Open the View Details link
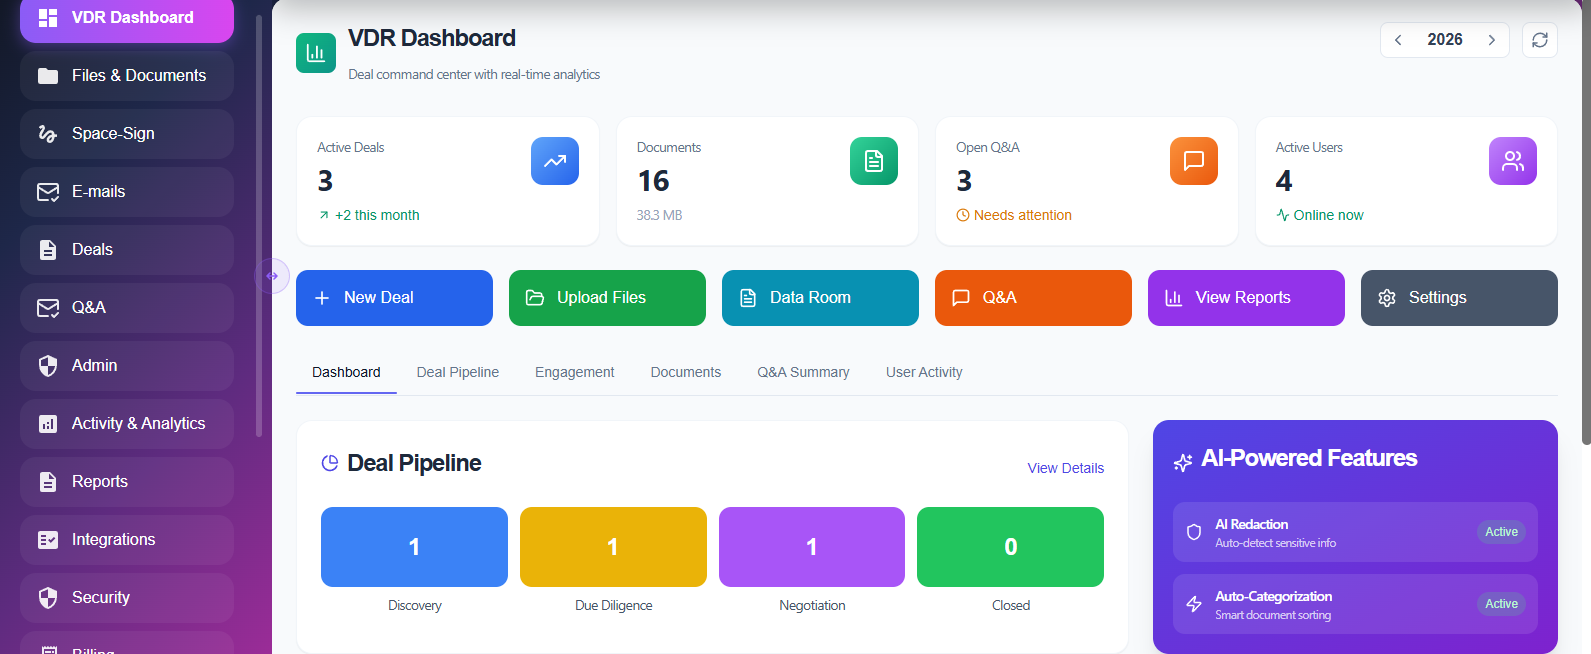Viewport: 1591px width, 654px height. 1066,468
